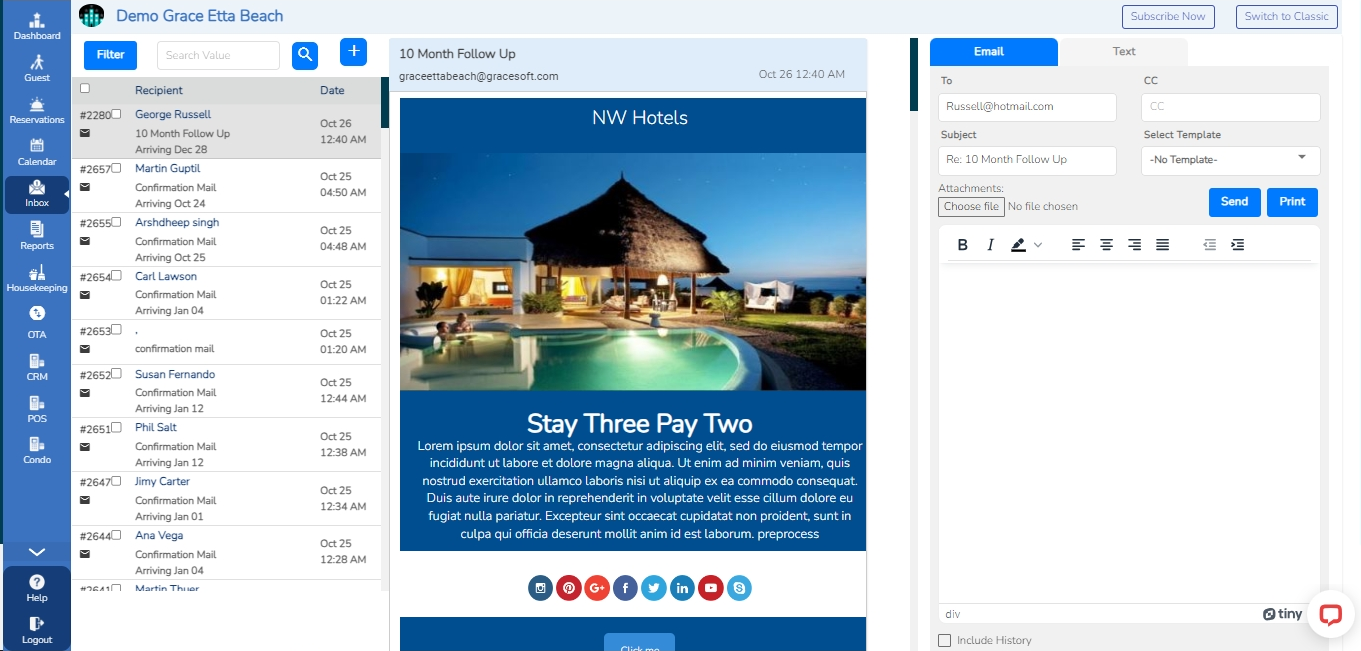Click the magnifier search button

point(305,55)
